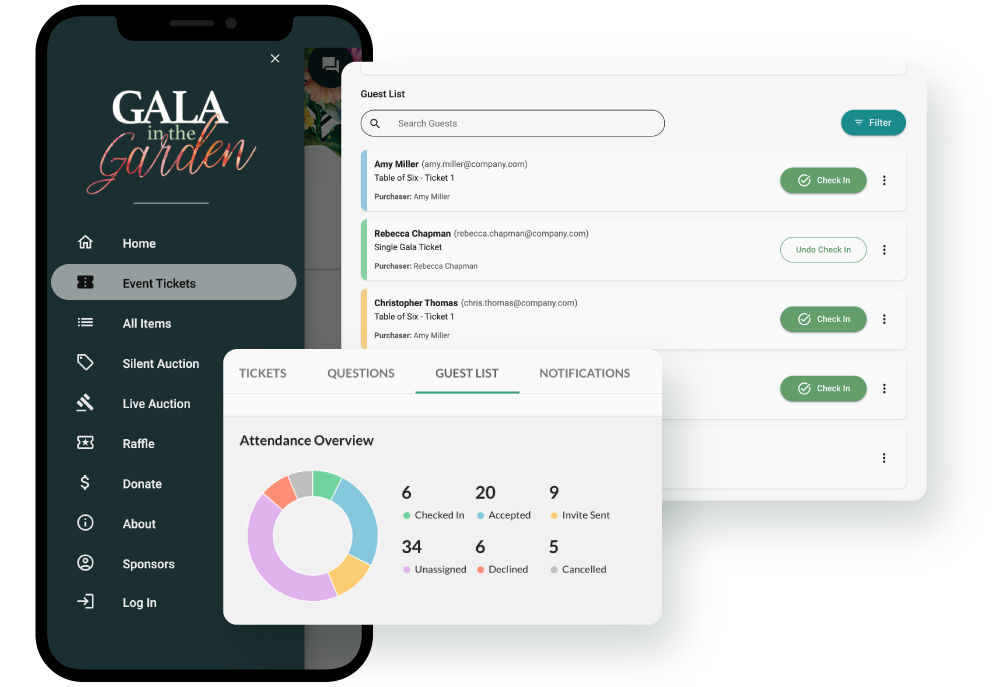1001x687 pixels.
Task: Select the Live Auction gavel icon
Action: pos(85,403)
